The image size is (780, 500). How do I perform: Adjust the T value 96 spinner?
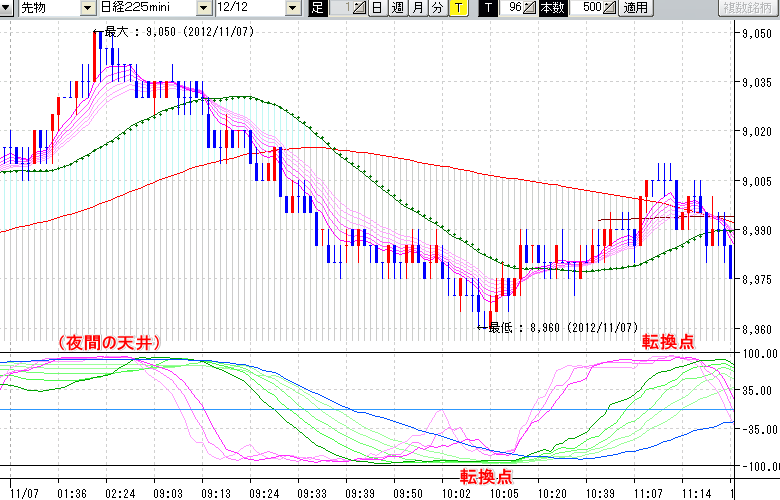(x=530, y=8)
